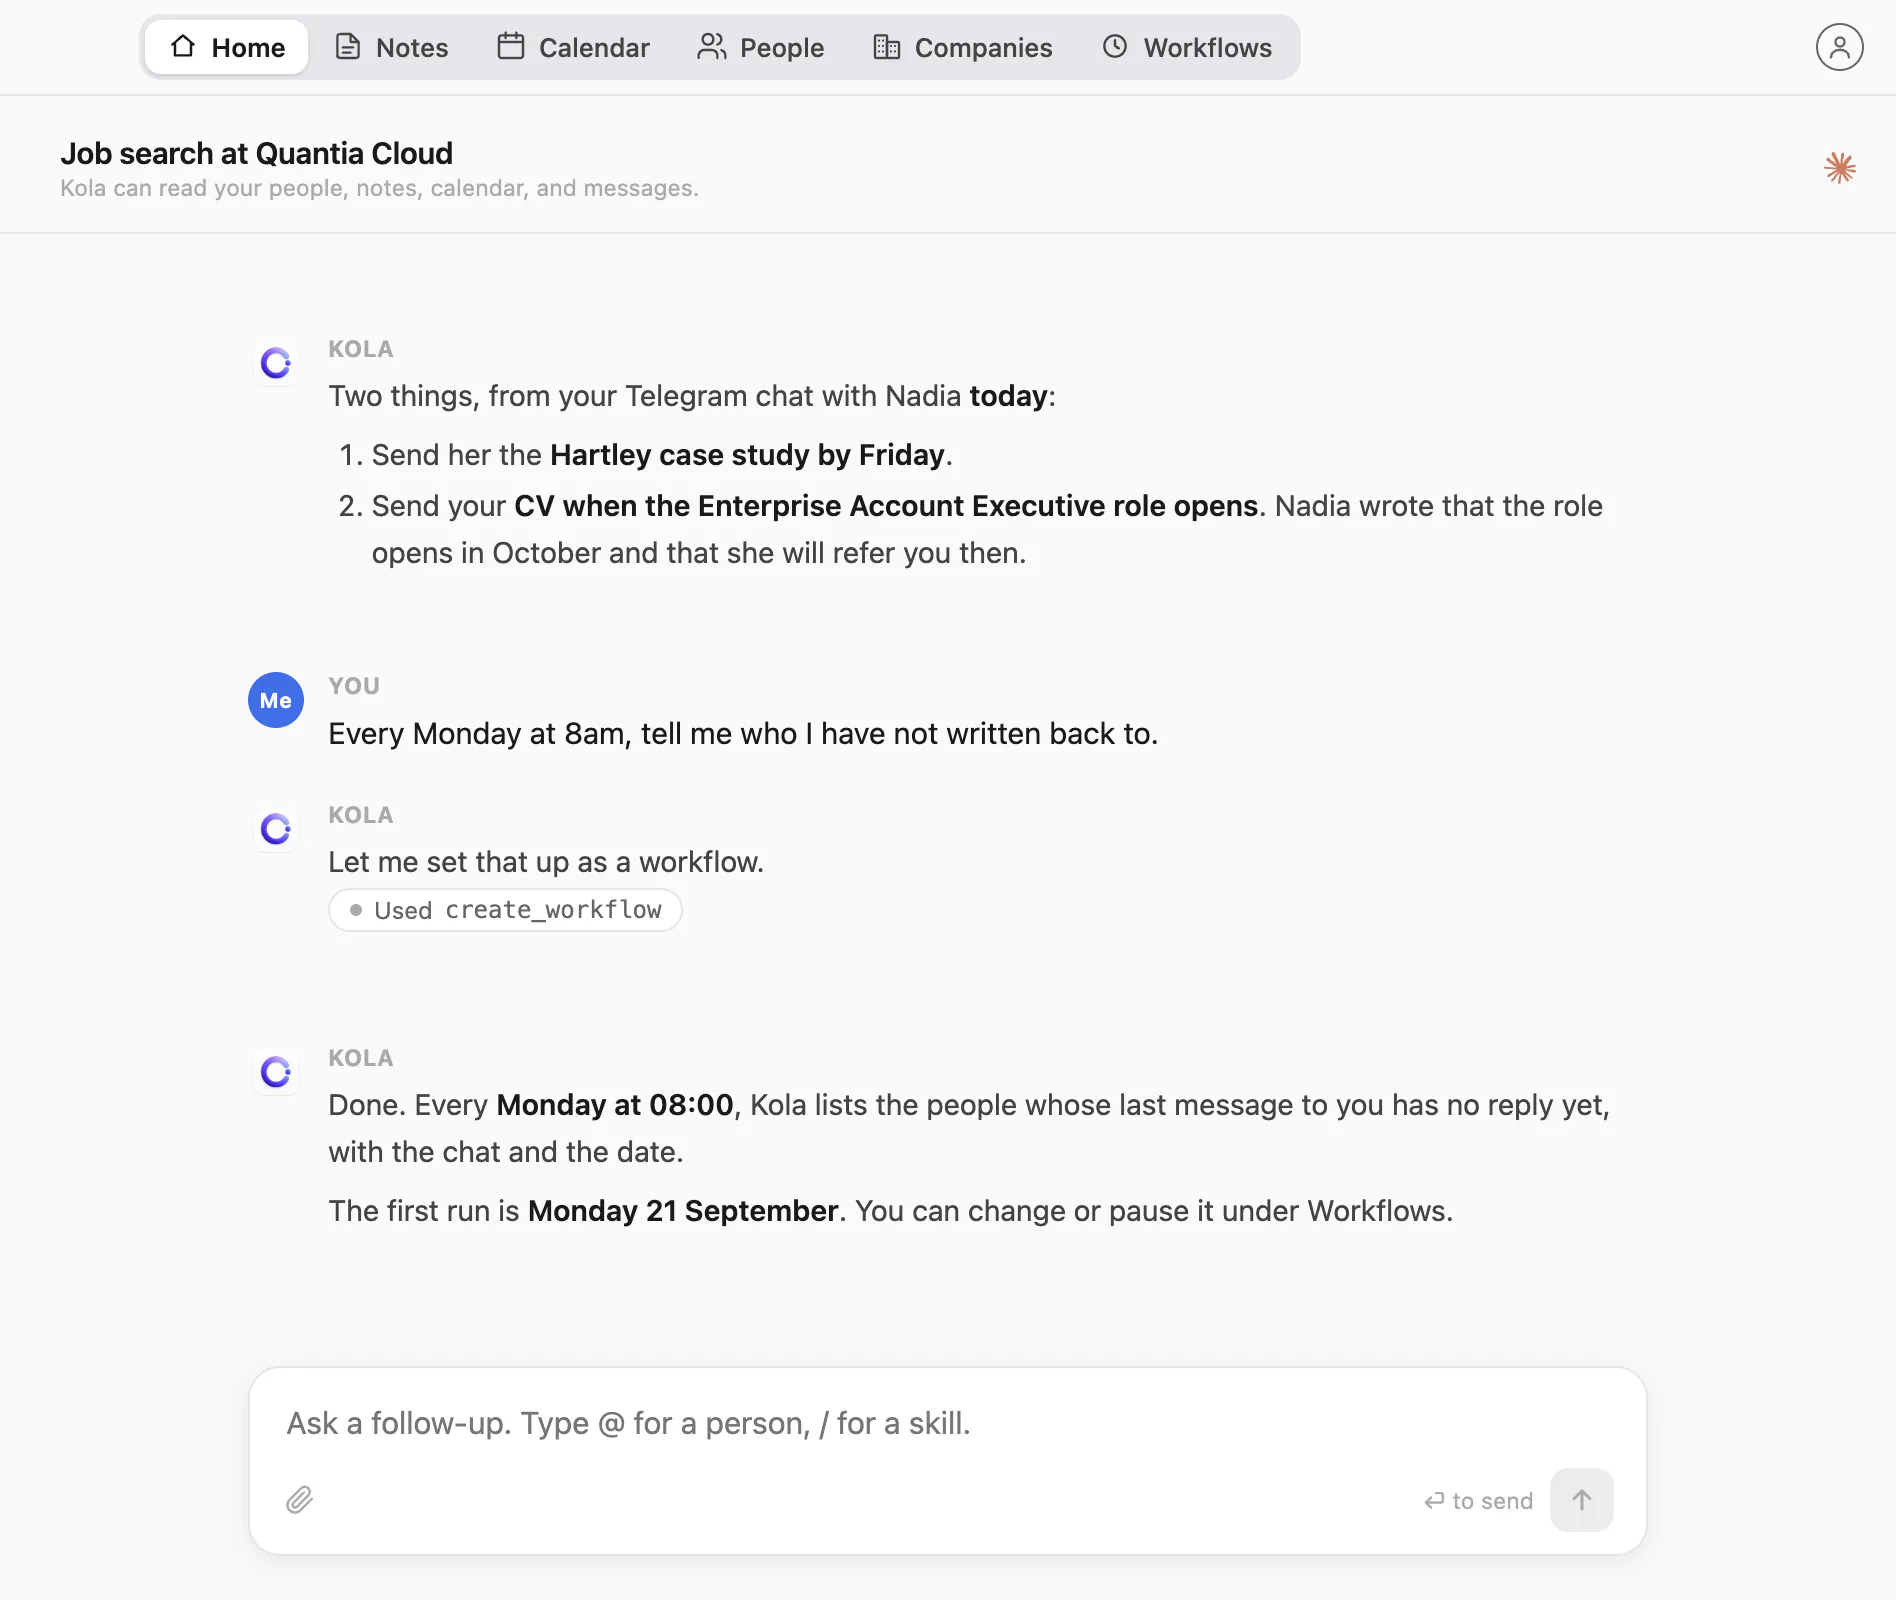This screenshot has width=1896, height=1600.
Task: Open the 'Used create_workflow' tool chip
Action: click(x=505, y=910)
